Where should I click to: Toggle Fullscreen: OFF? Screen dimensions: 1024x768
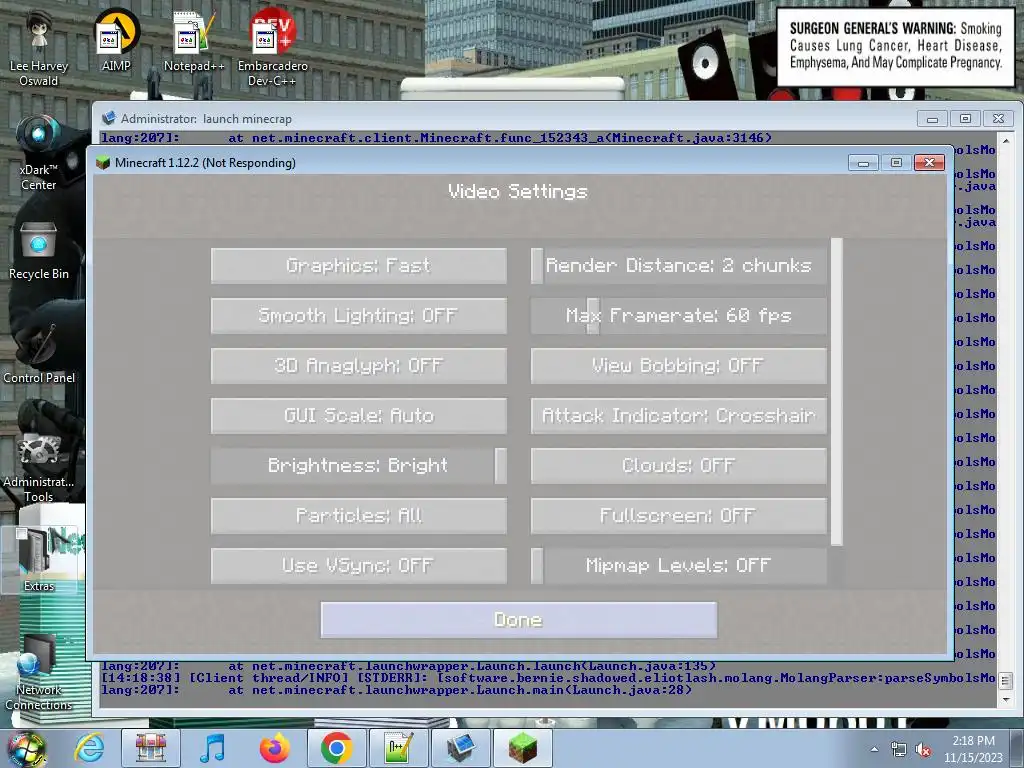pos(679,516)
